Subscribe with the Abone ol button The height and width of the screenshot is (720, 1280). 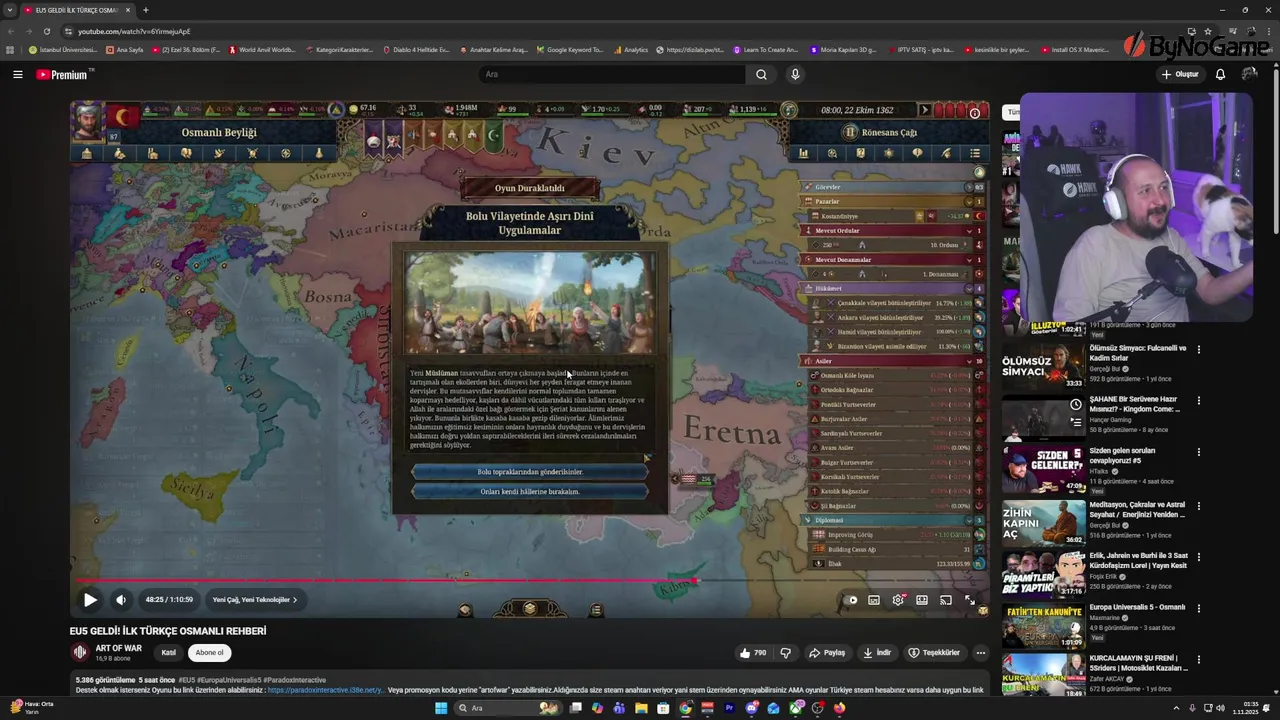[x=210, y=653]
